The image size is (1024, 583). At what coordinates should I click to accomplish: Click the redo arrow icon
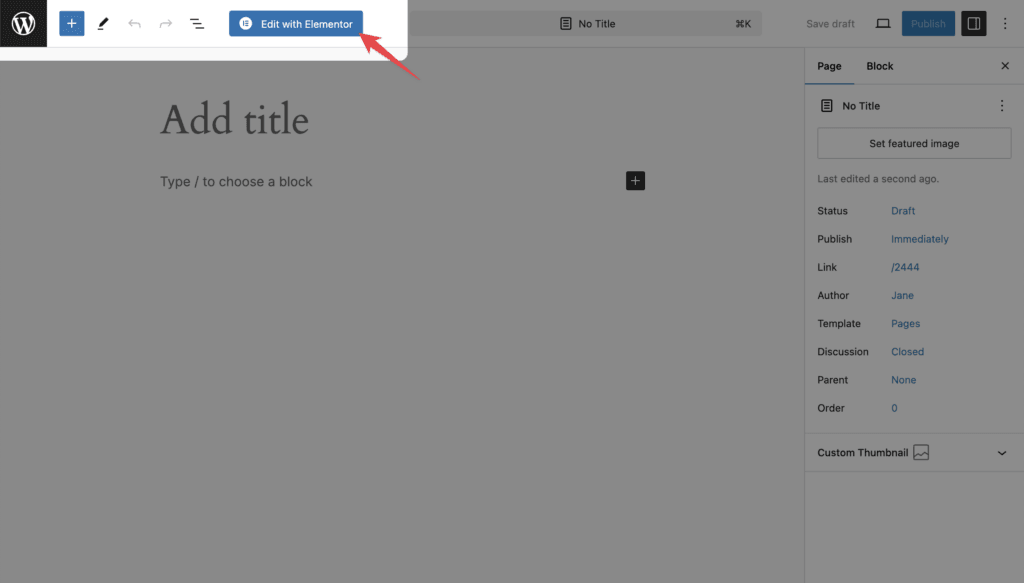[165, 24]
